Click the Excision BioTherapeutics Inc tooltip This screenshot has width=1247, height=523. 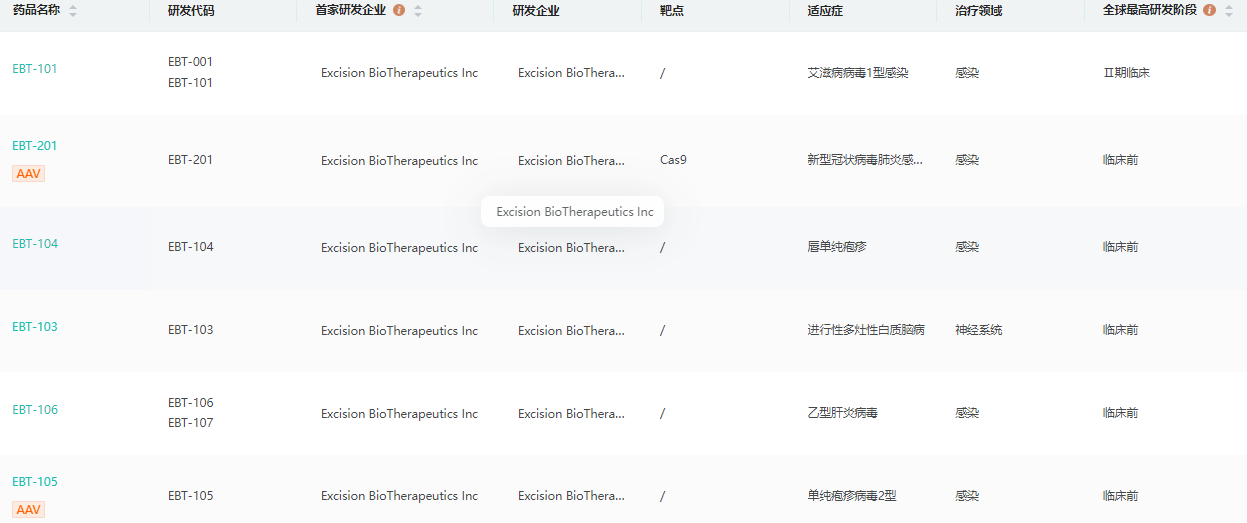click(573, 212)
